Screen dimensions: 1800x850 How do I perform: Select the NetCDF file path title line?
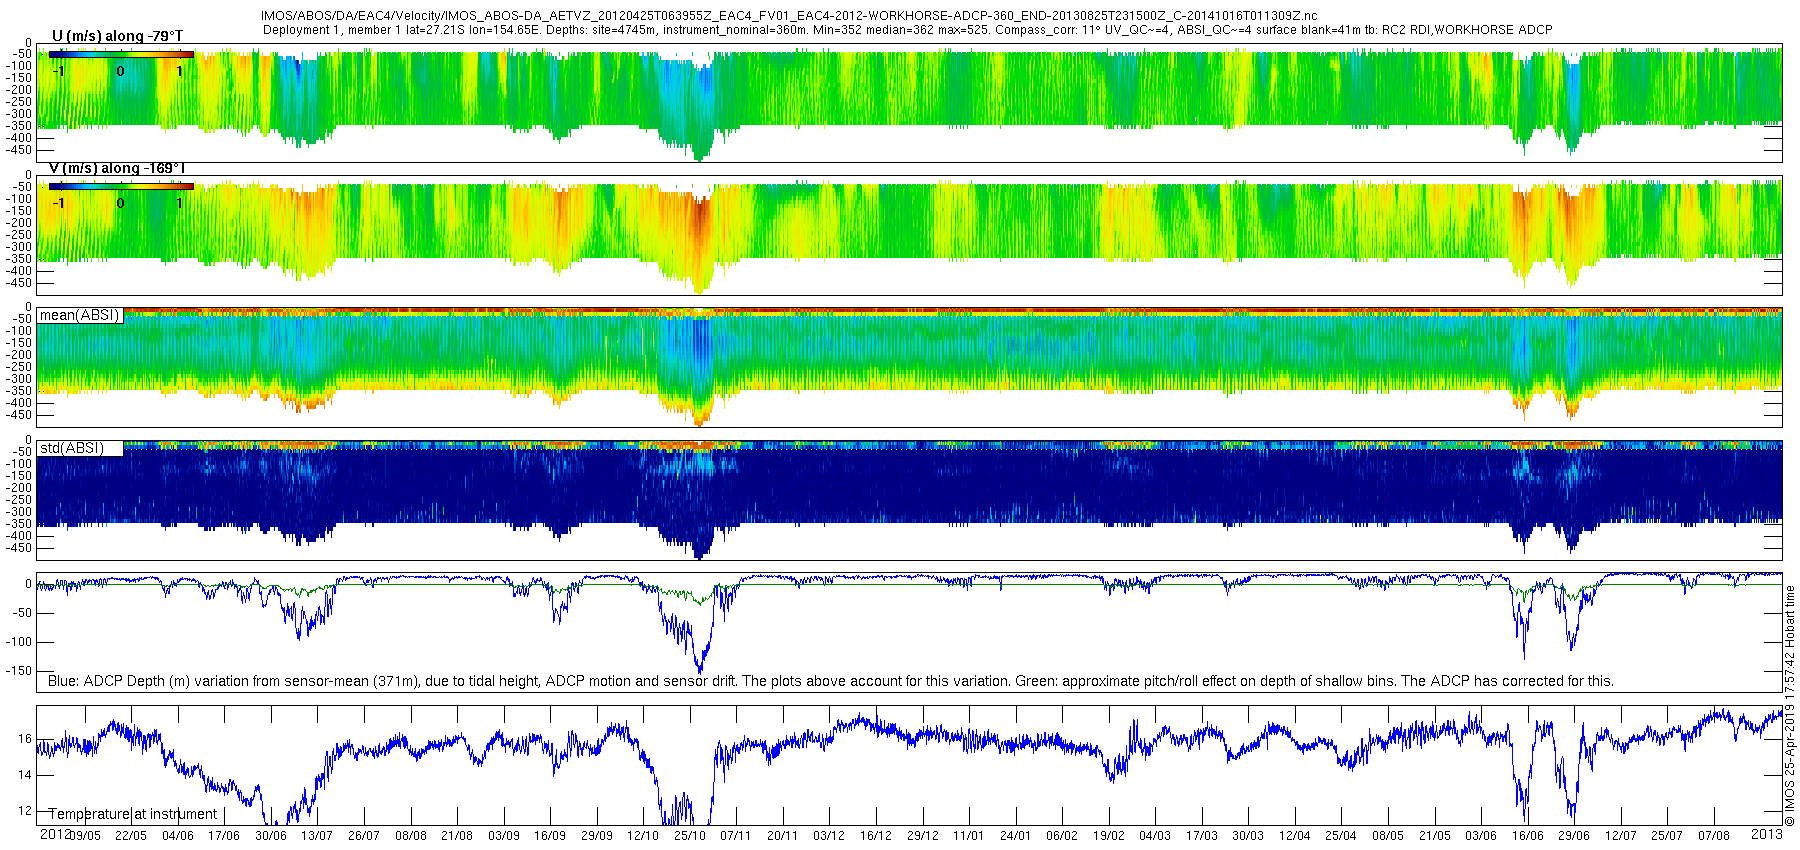pos(789,16)
